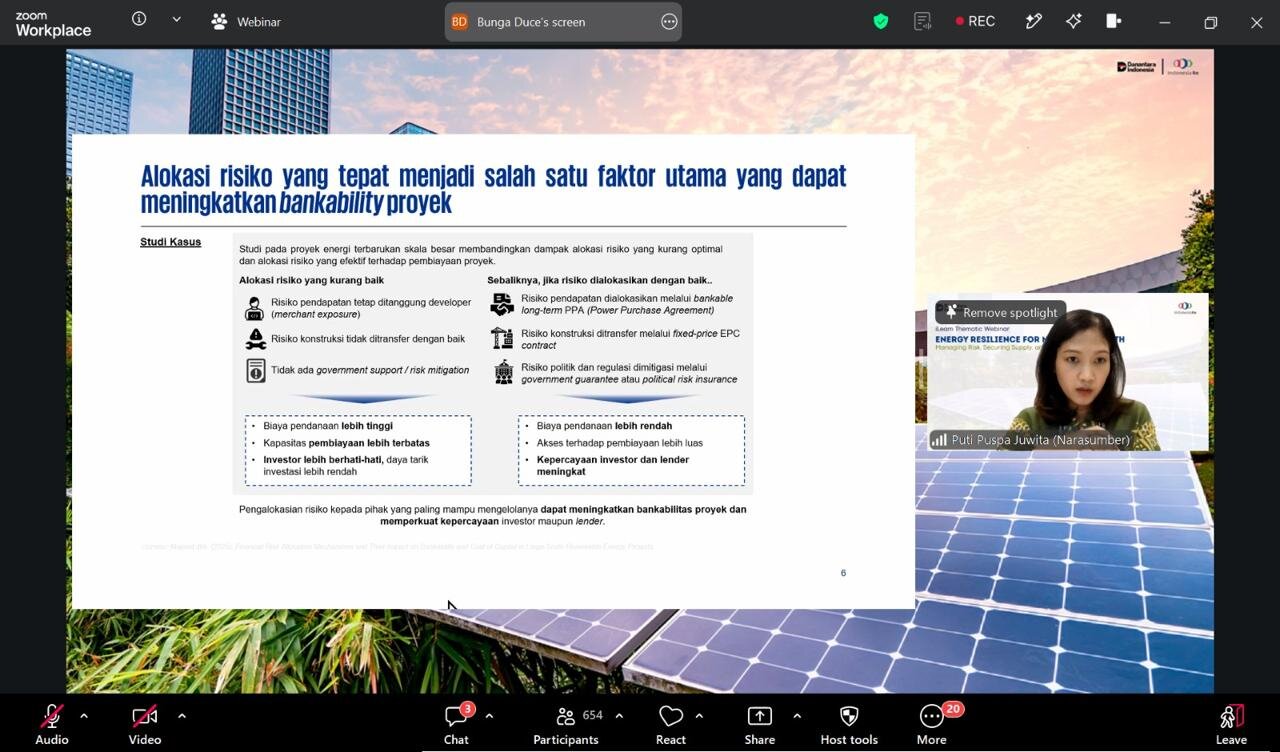Open the React emoji menu
Image resolution: width=1280 pixels, height=752 pixels.
point(671,724)
